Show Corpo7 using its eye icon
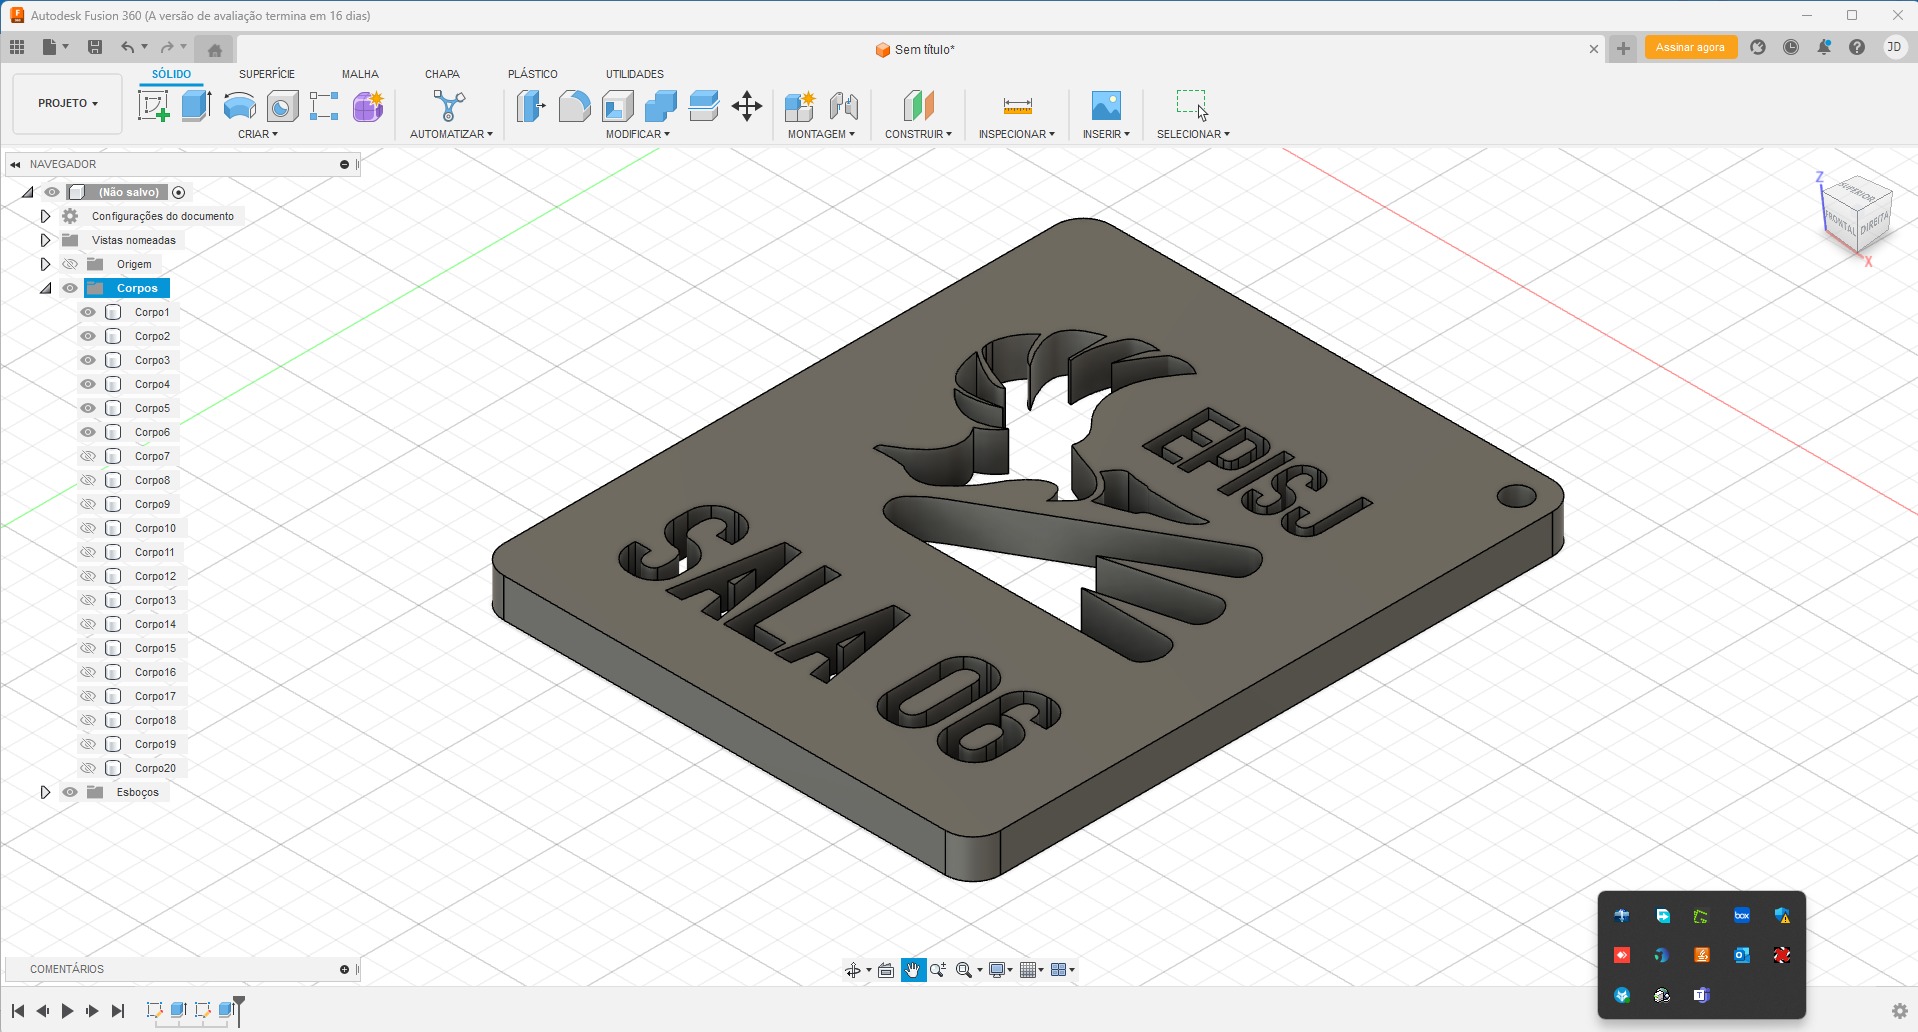The height and width of the screenshot is (1032, 1918). (x=88, y=456)
